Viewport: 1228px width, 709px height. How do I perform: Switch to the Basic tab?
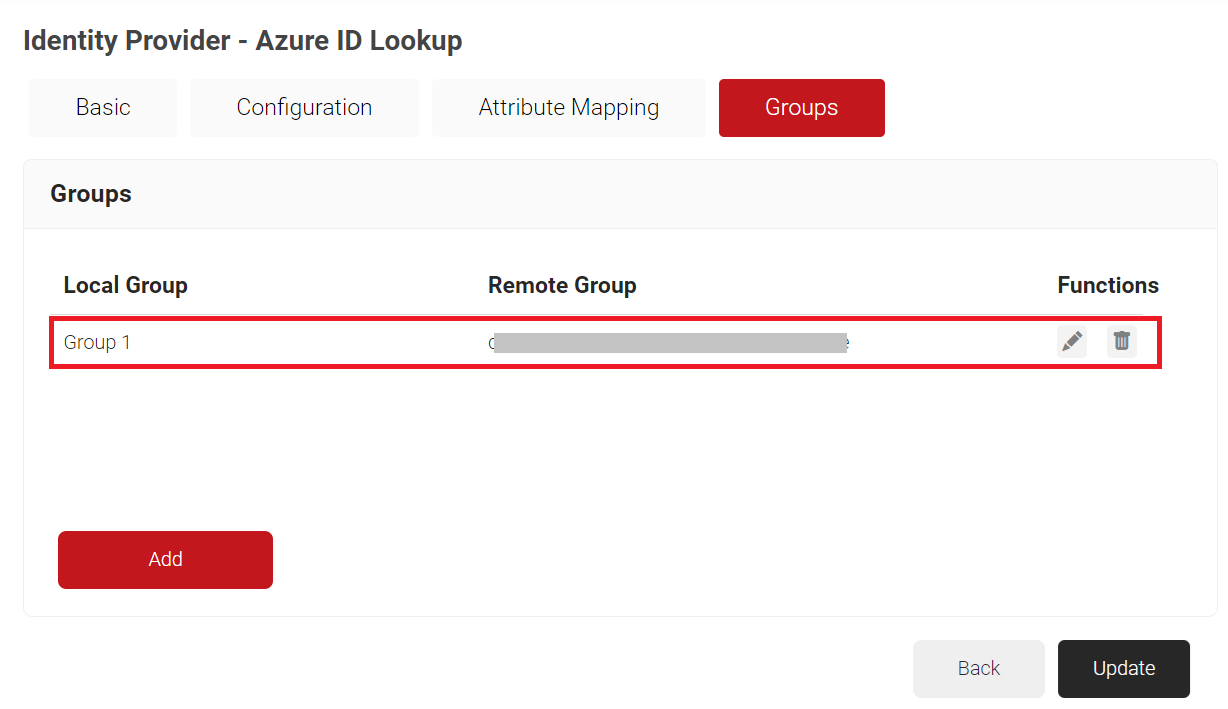pyautogui.click(x=103, y=108)
